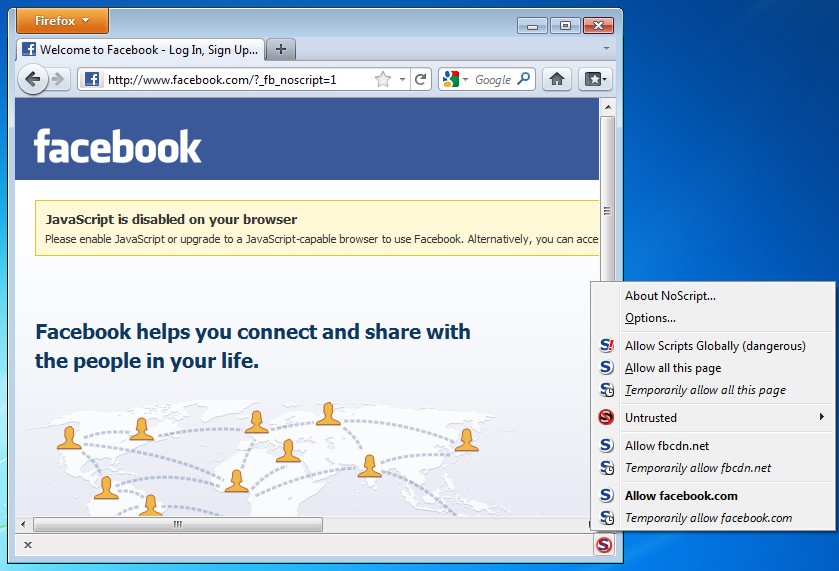Screen dimensions: 839x571
Task: Click the NoScript status bar icon
Action: [x=604, y=545]
